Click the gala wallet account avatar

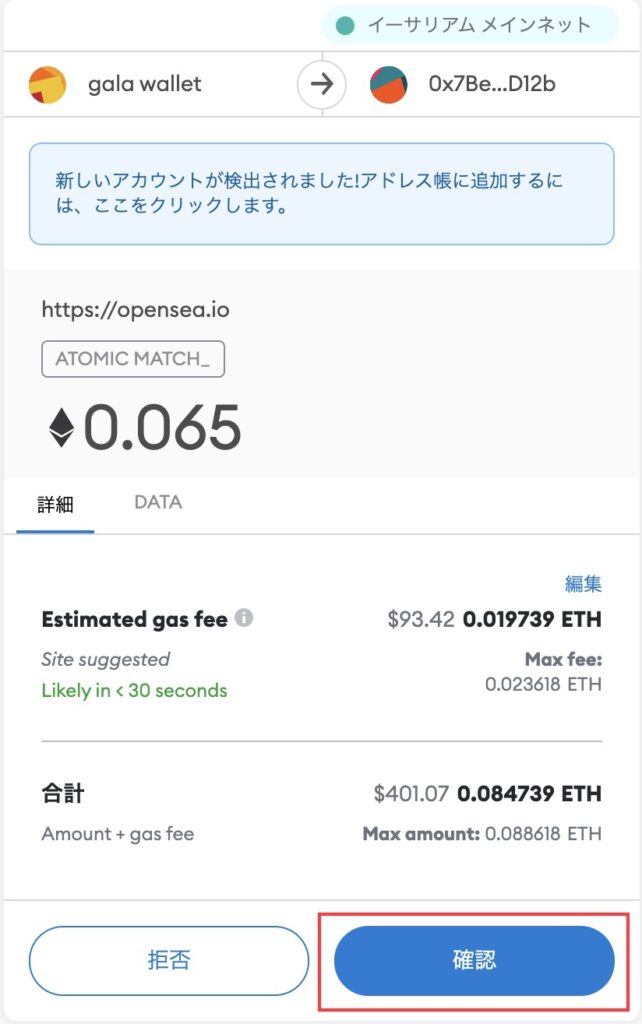tap(48, 84)
